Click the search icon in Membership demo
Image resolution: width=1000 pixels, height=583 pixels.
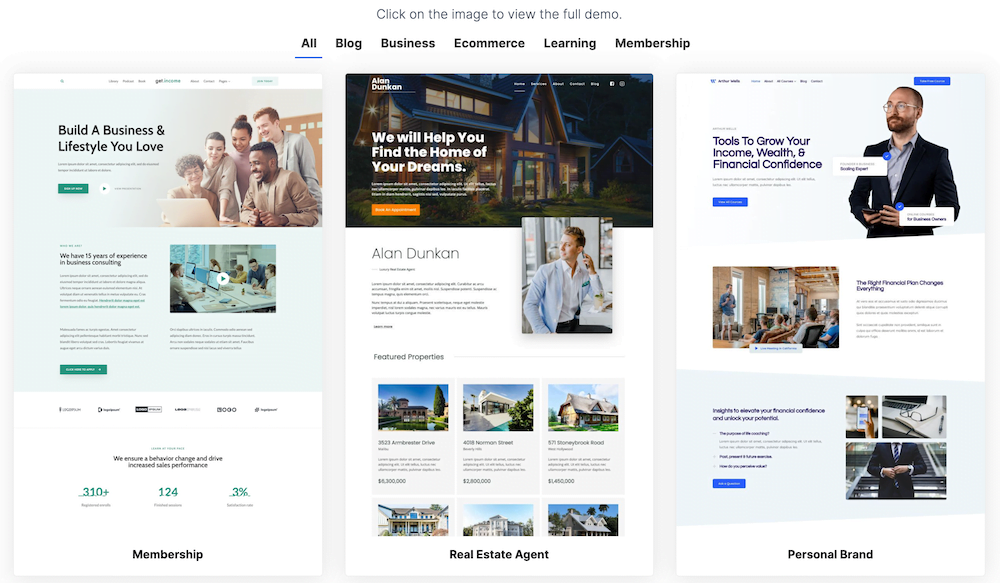[x=61, y=81]
